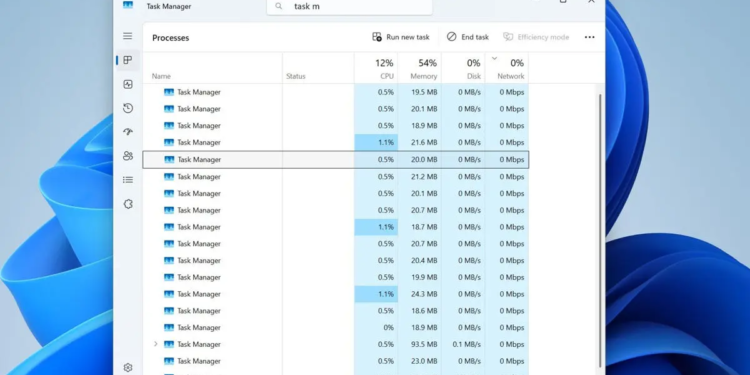Select the highlighted Task Manager 20.0 MB row

pyautogui.click(x=336, y=160)
